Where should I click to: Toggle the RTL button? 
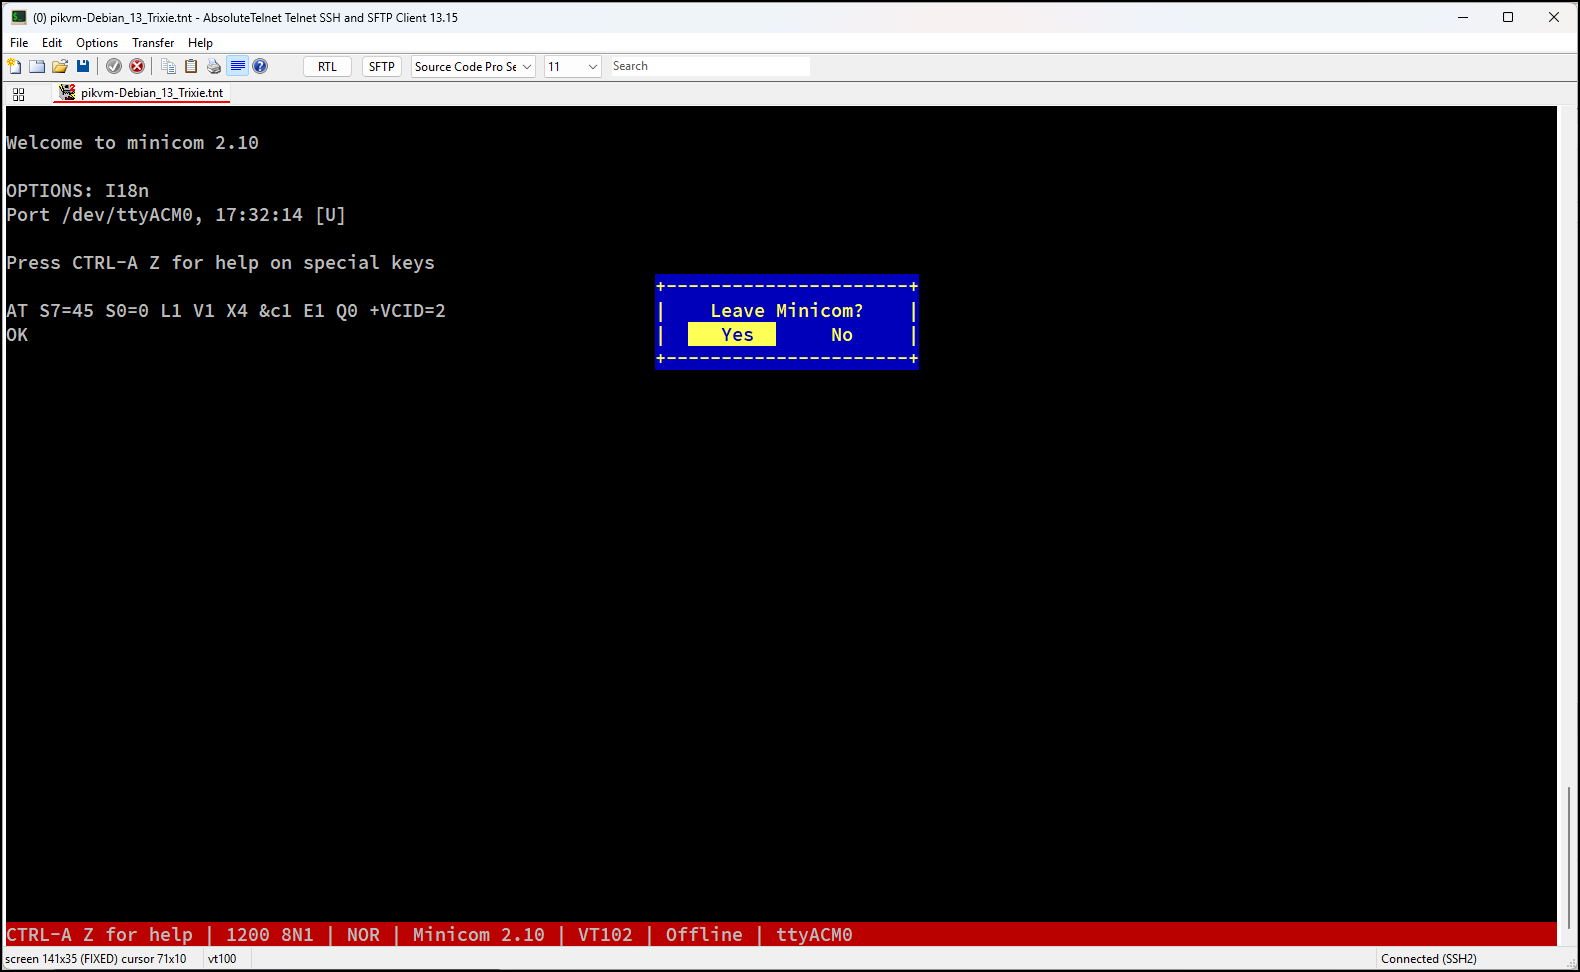pos(327,67)
